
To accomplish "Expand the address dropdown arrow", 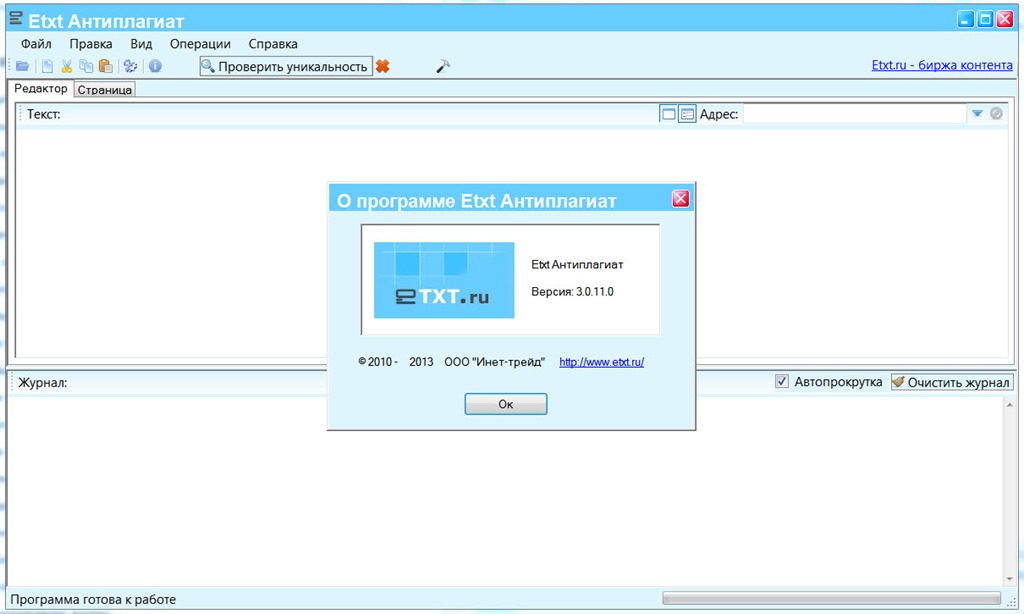I will click(x=977, y=114).
